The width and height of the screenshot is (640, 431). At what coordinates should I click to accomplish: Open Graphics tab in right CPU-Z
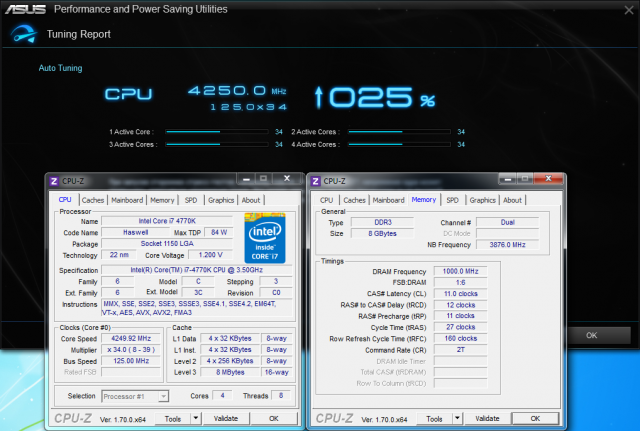coord(482,200)
